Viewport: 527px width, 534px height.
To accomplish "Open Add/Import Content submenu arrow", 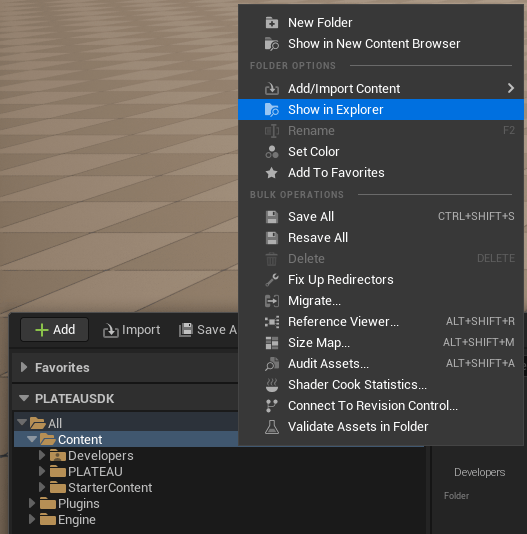I will point(511,89).
